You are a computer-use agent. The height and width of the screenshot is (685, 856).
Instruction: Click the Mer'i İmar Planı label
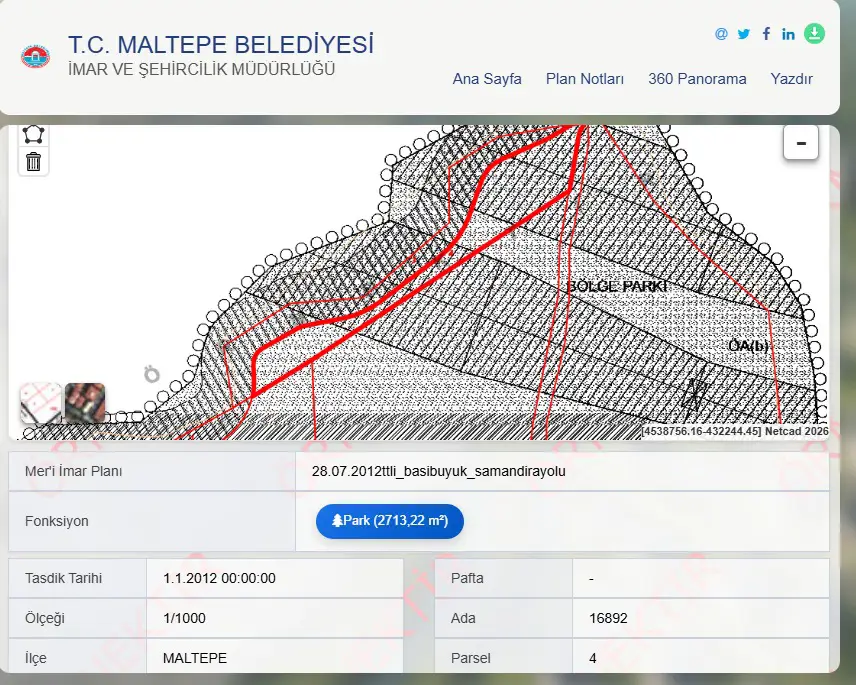pos(74,472)
